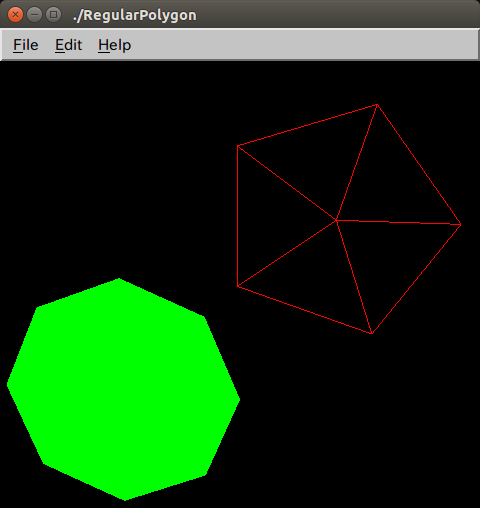Click the rightmost vertex of the green octagon
The width and height of the screenshot is (480, 508).
pos(240,399)
